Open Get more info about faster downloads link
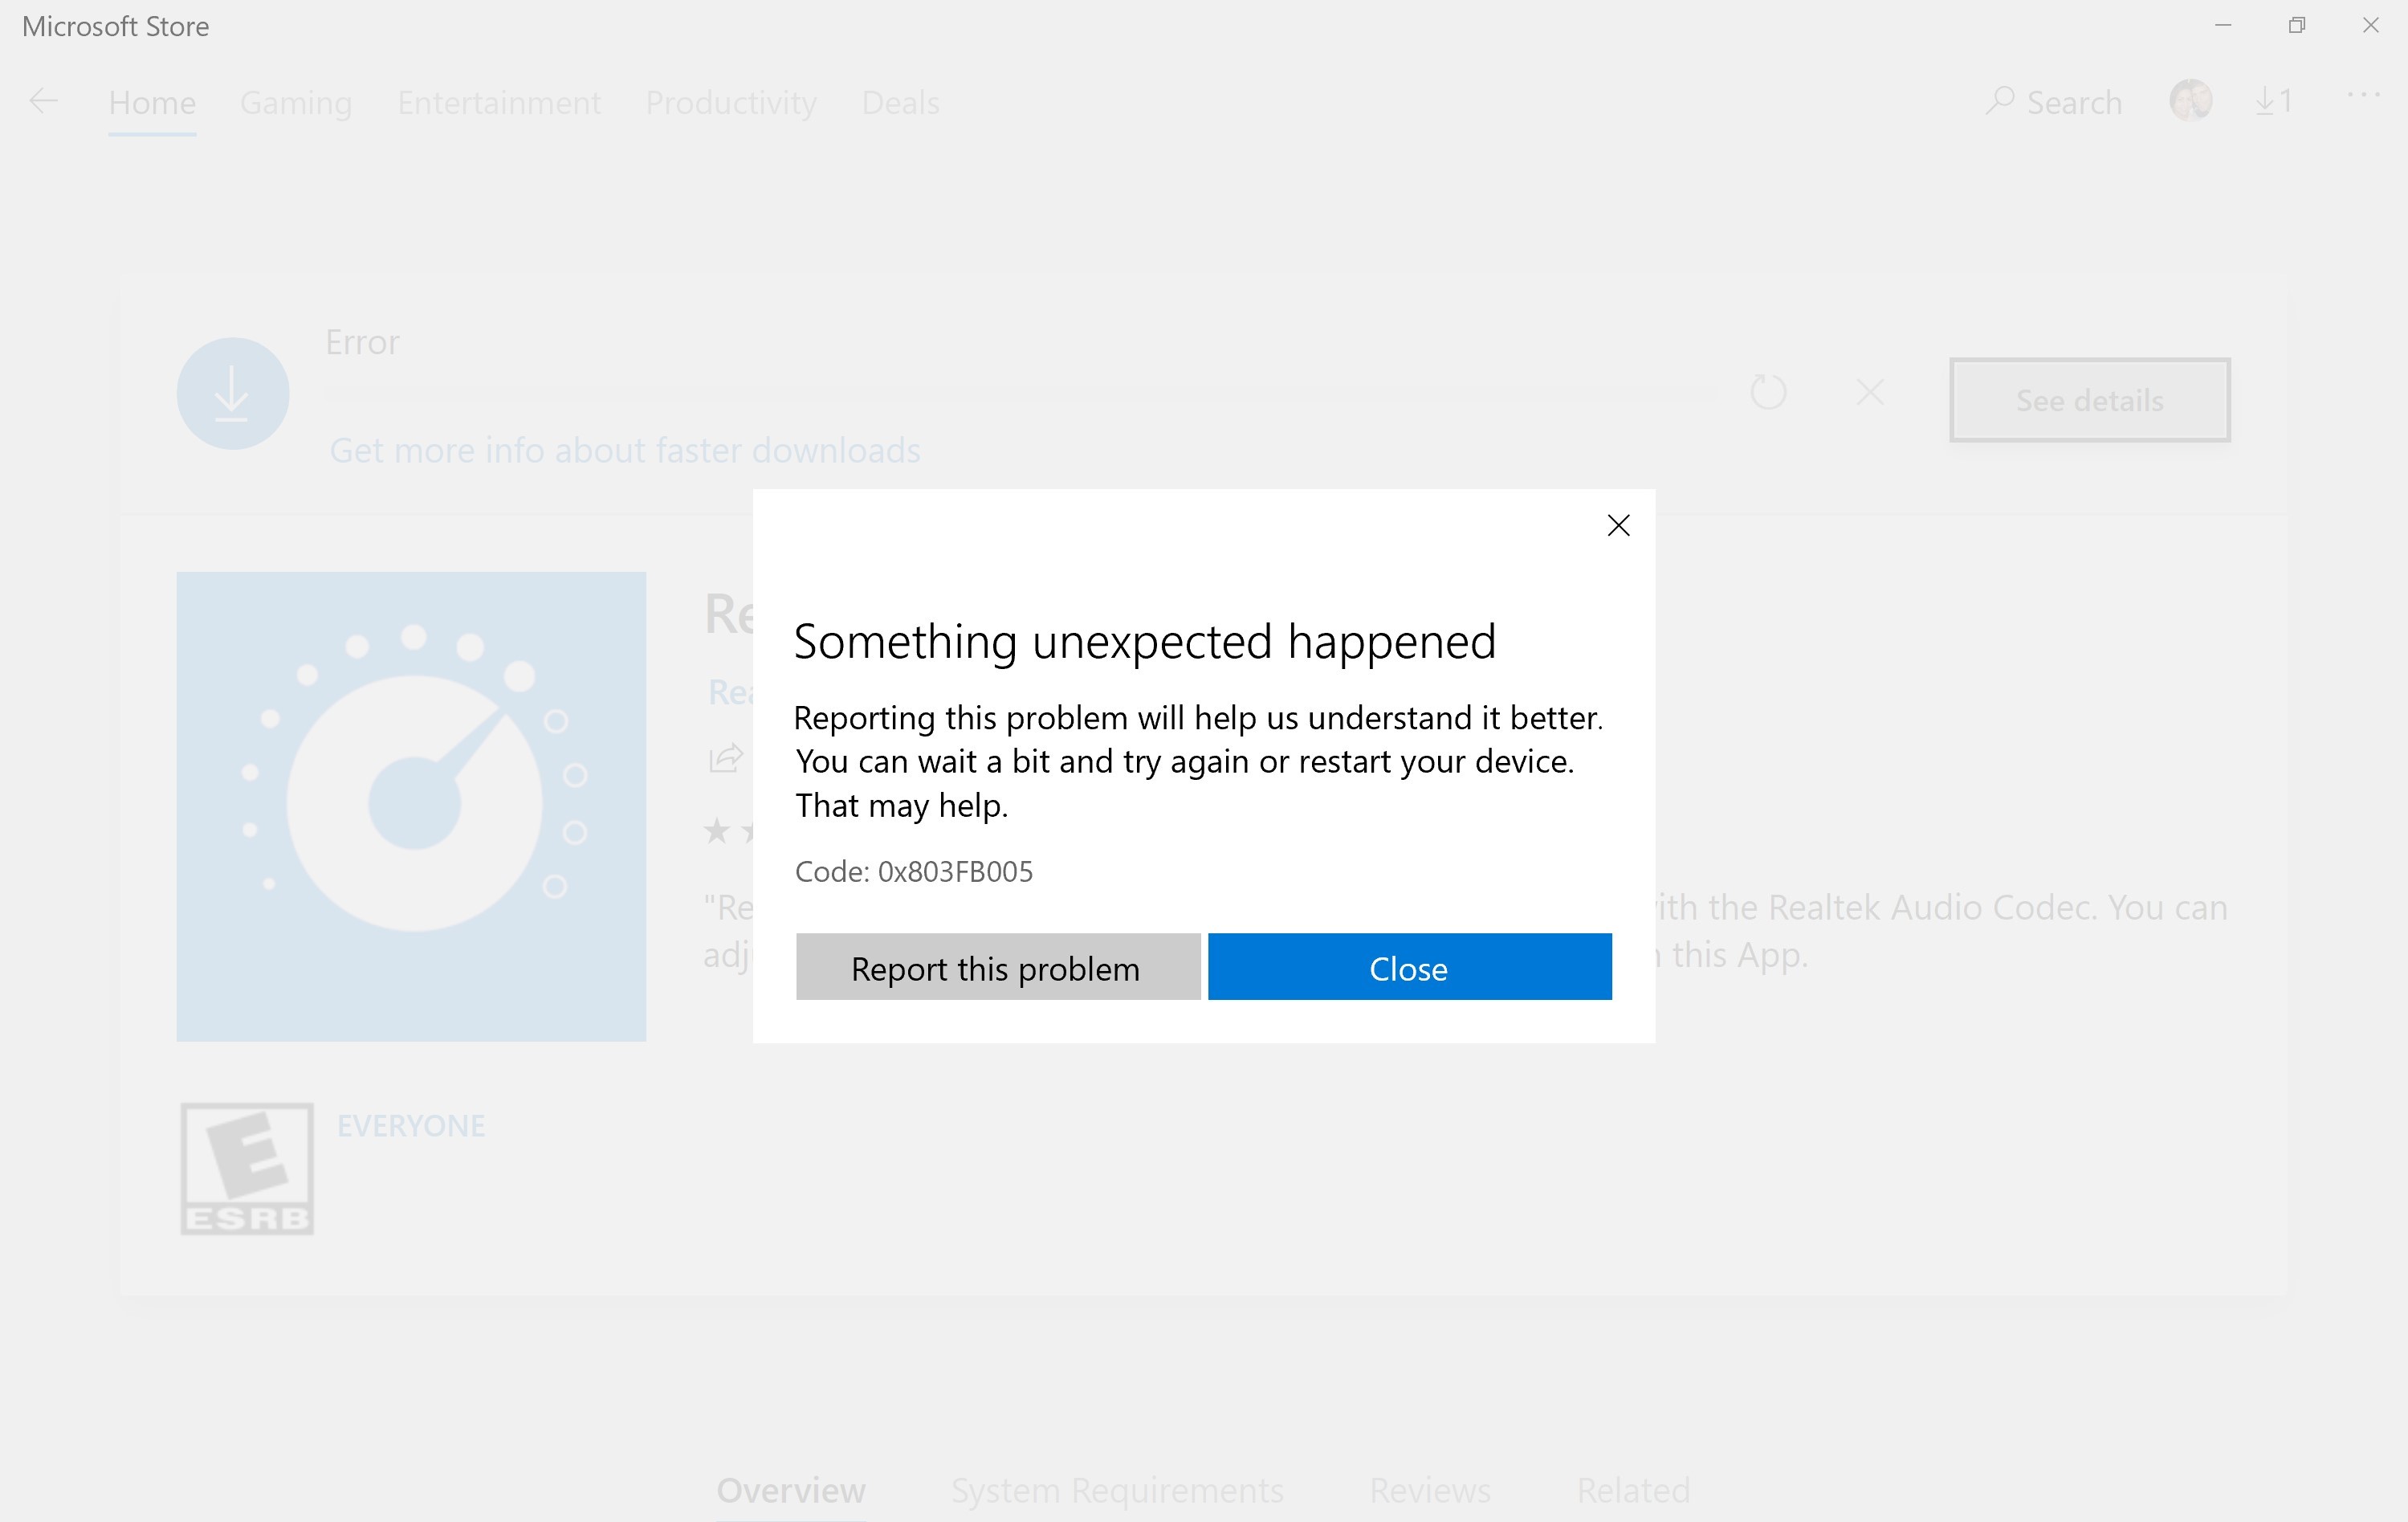This screenshot has width=2408, height=1522. click(625, 450)
